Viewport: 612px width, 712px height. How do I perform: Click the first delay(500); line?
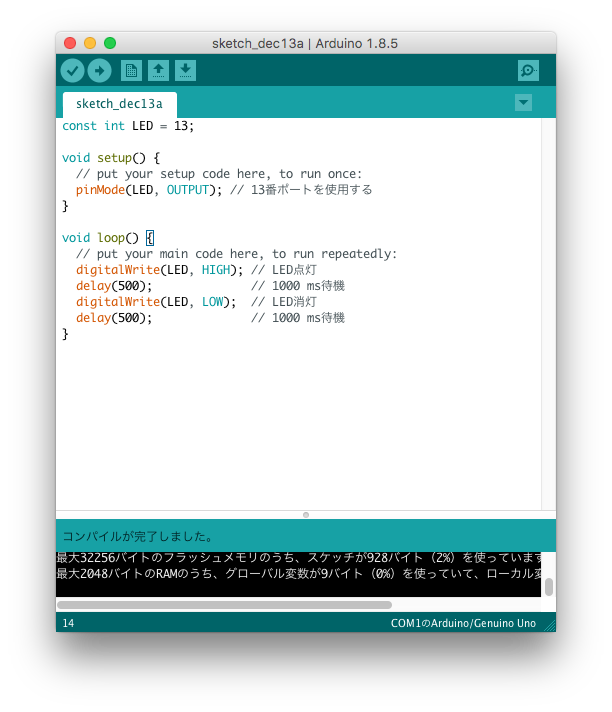210,286
